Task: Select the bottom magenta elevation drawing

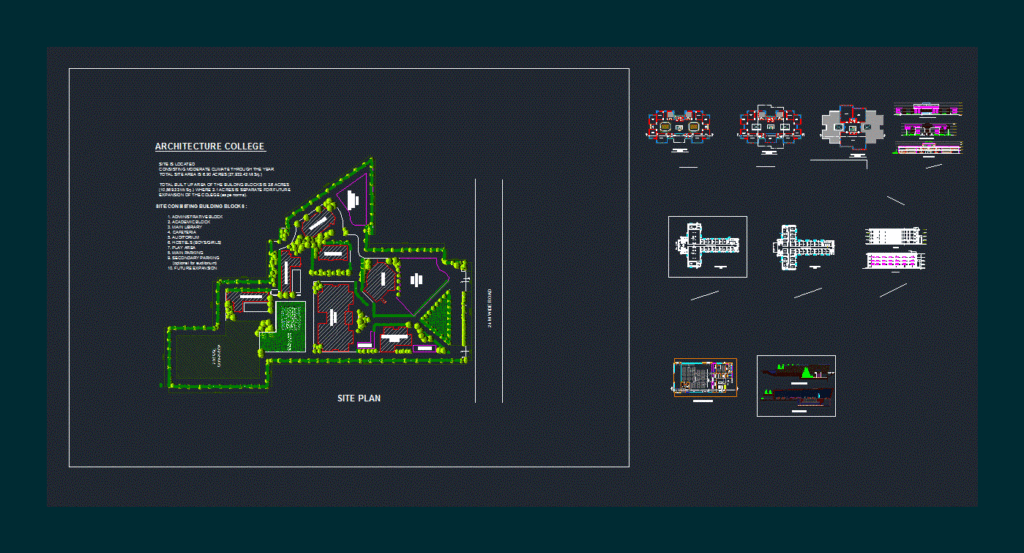Action: tap(928, 150)
